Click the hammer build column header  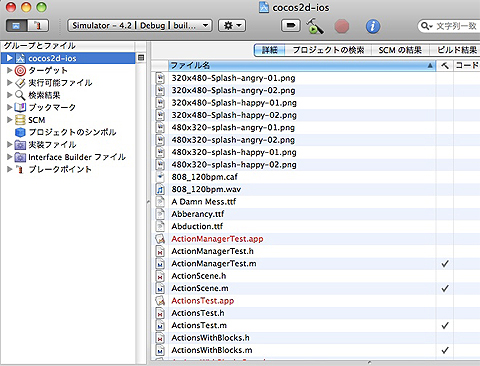point(445,65)
